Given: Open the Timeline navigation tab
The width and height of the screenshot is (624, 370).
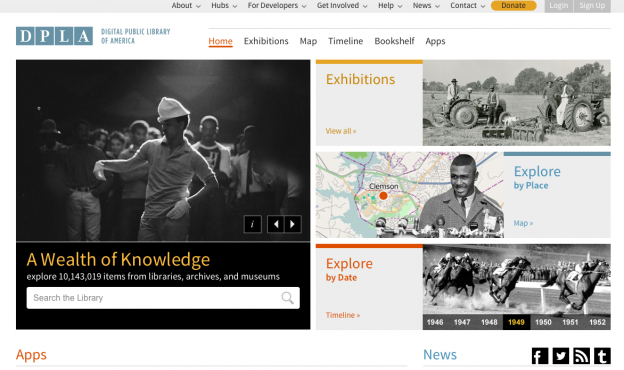Looking at the screenshot, I should (345, 41).
